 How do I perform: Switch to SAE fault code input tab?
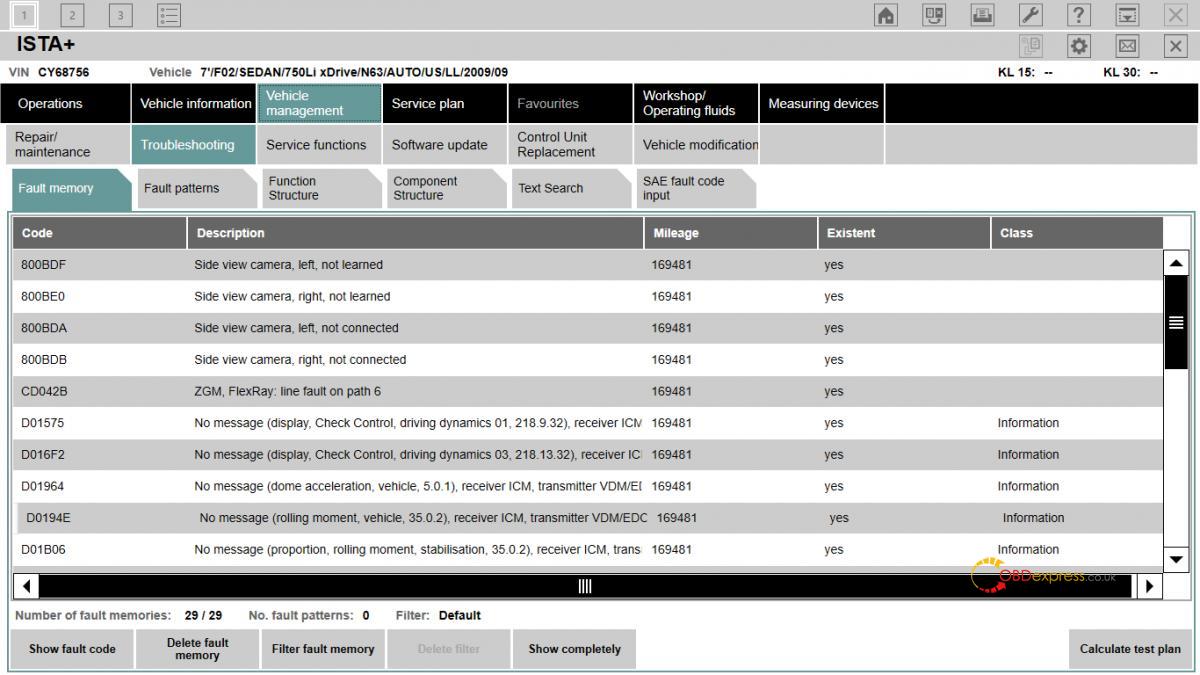[x=696, y=189]
